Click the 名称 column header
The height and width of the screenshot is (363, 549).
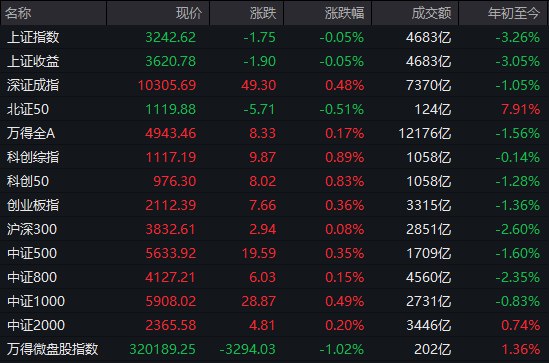click(x=54, y=13)
